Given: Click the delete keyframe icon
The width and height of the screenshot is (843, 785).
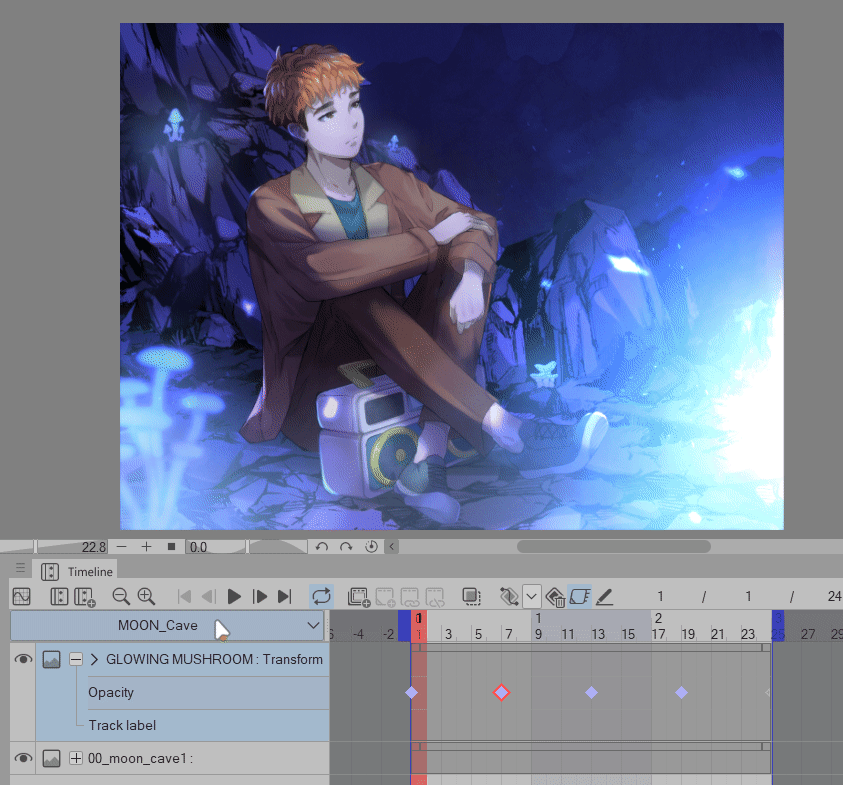Looking at the screenshot, I should (x=556, y=597).
